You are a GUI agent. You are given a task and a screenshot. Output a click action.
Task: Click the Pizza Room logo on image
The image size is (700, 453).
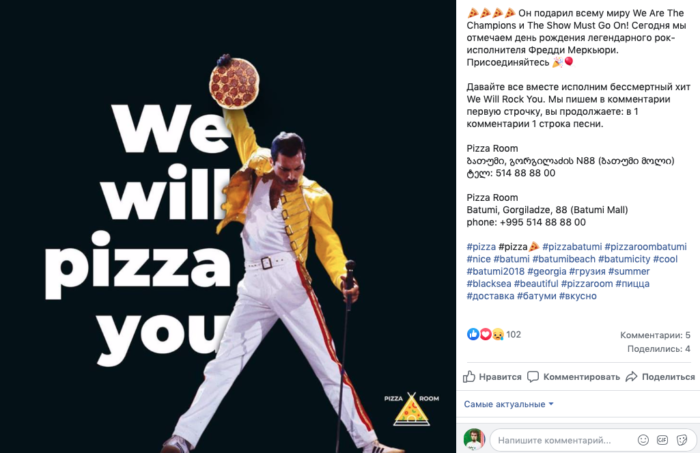[412, 409]
